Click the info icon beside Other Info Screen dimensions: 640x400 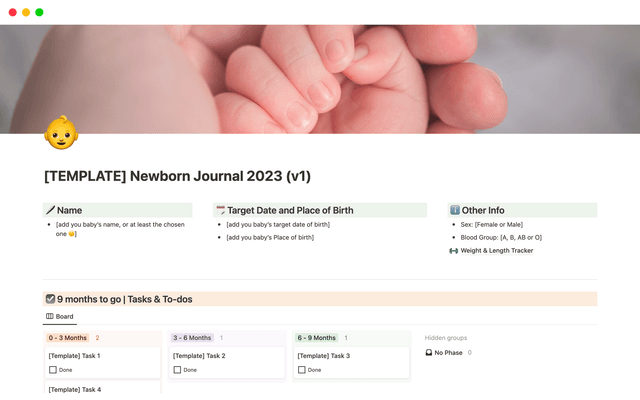[x=454, y=210]
